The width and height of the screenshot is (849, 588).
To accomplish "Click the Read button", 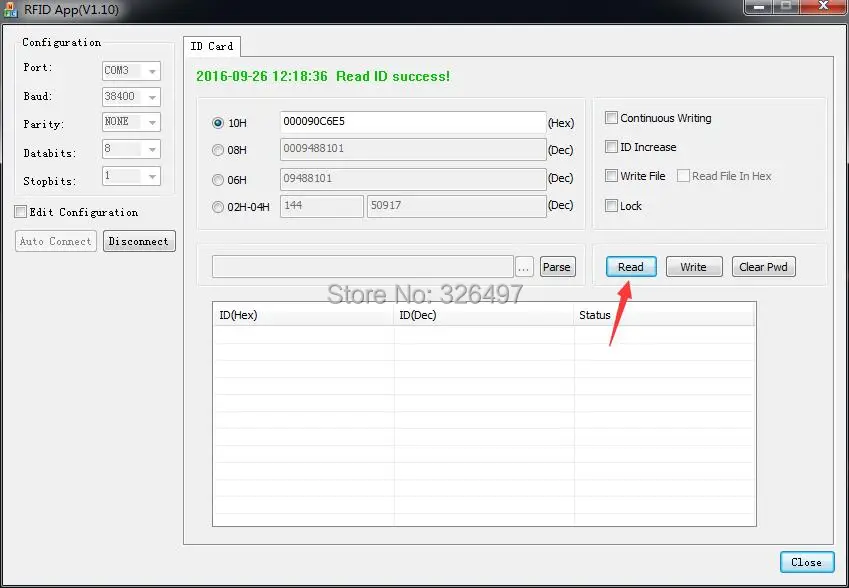I will point(631,267).
